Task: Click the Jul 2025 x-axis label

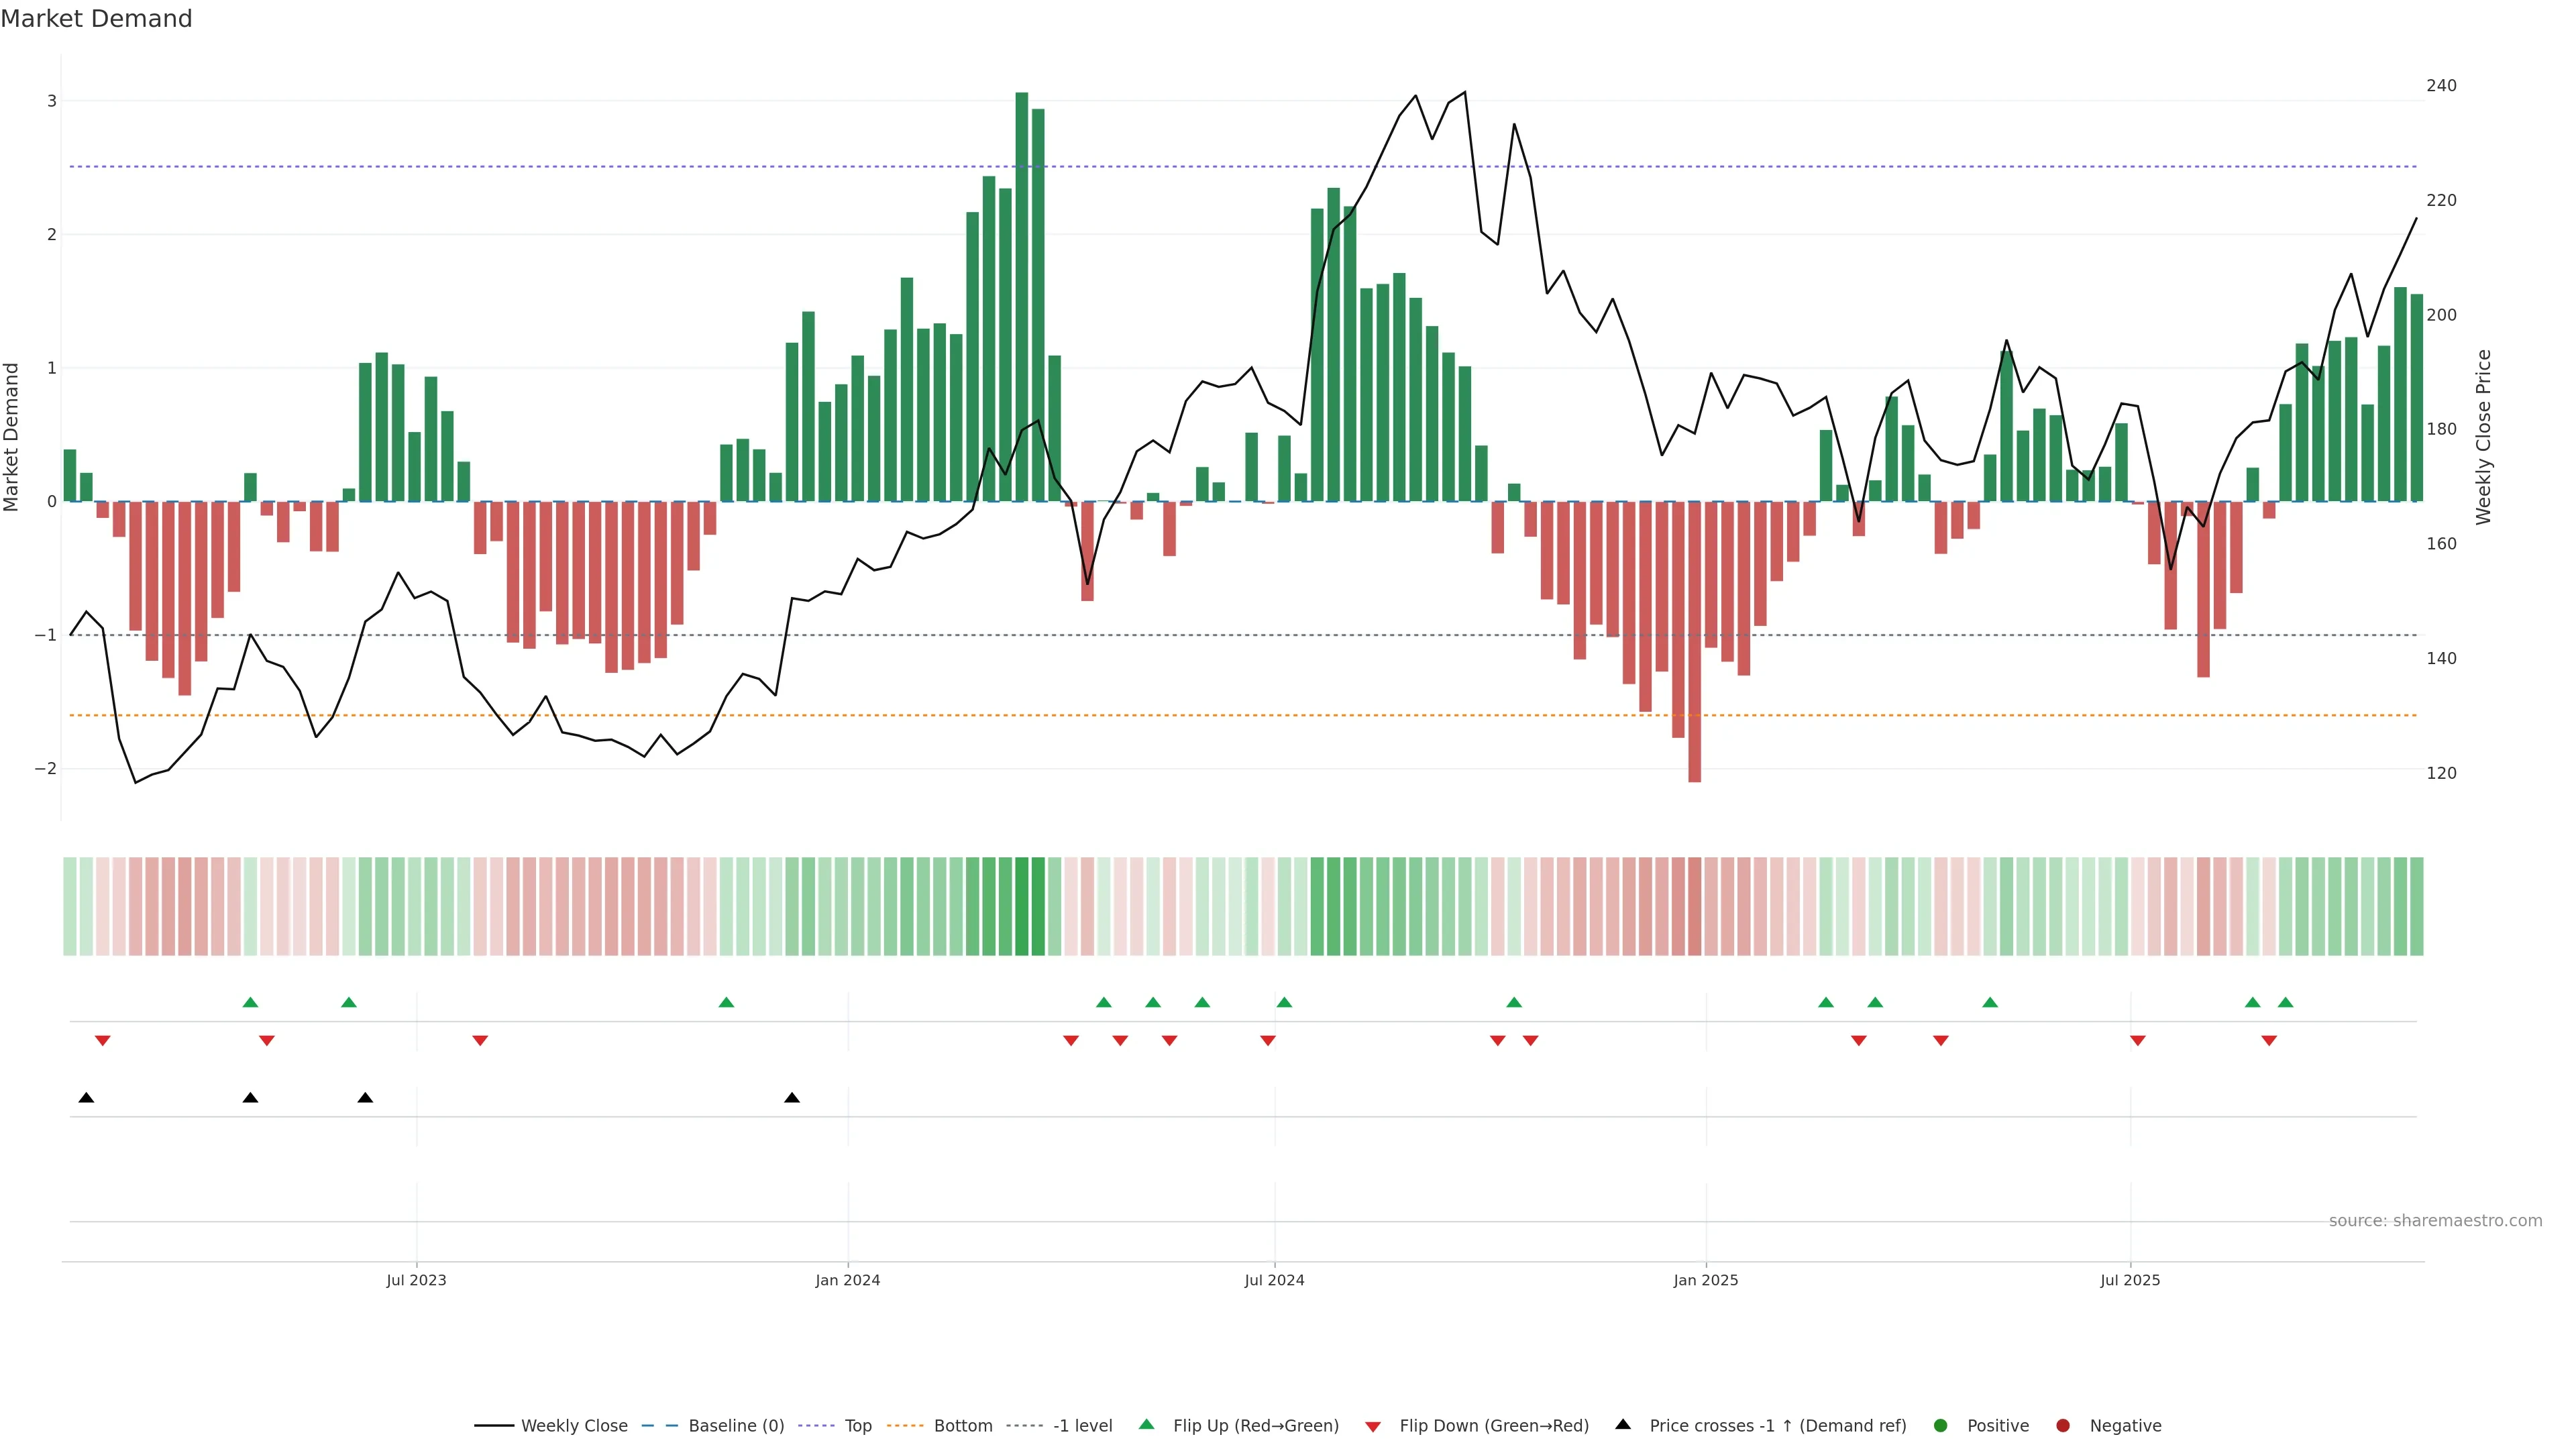Action: 2130,1280
